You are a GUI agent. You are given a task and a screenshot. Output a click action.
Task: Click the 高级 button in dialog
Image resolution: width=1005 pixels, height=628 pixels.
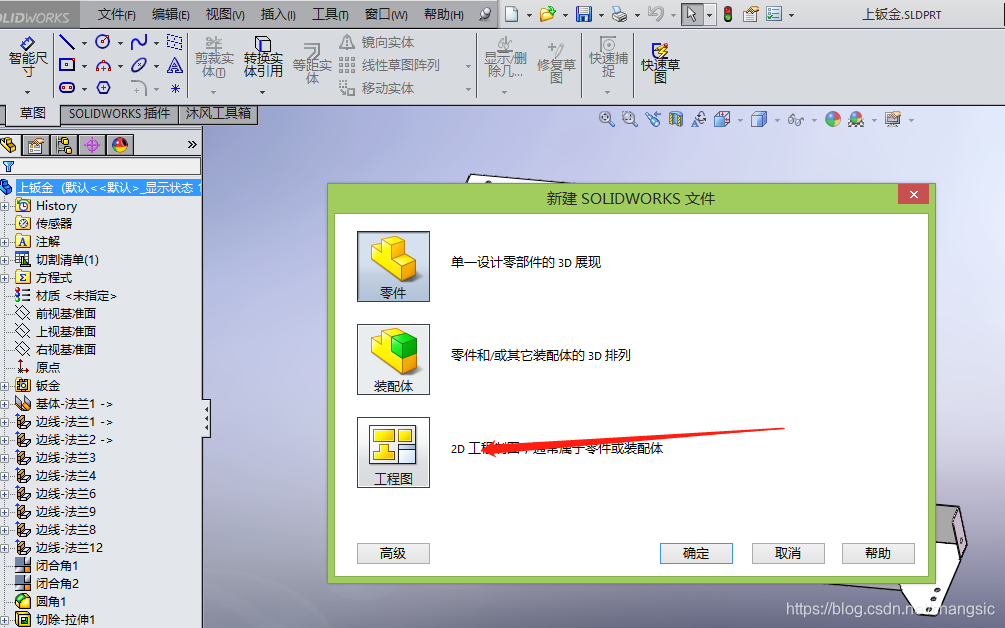point(393,553)
